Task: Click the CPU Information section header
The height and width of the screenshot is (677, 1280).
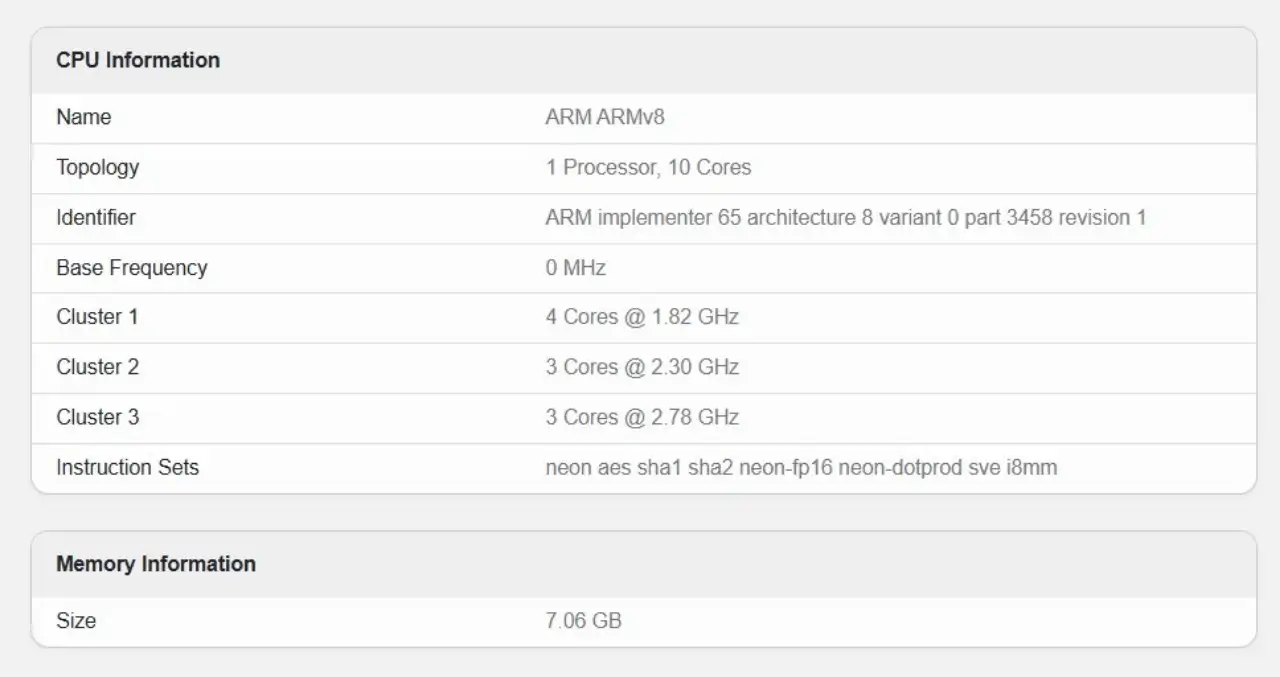Action: tap(138, 60)
